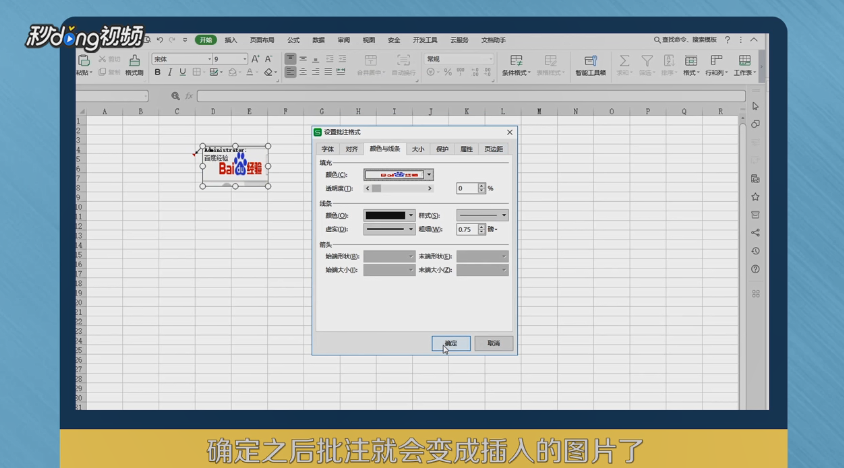Open the number format 常规 dropdown
Viewport: 844px width, 468px height.
(x=490, y=59)
